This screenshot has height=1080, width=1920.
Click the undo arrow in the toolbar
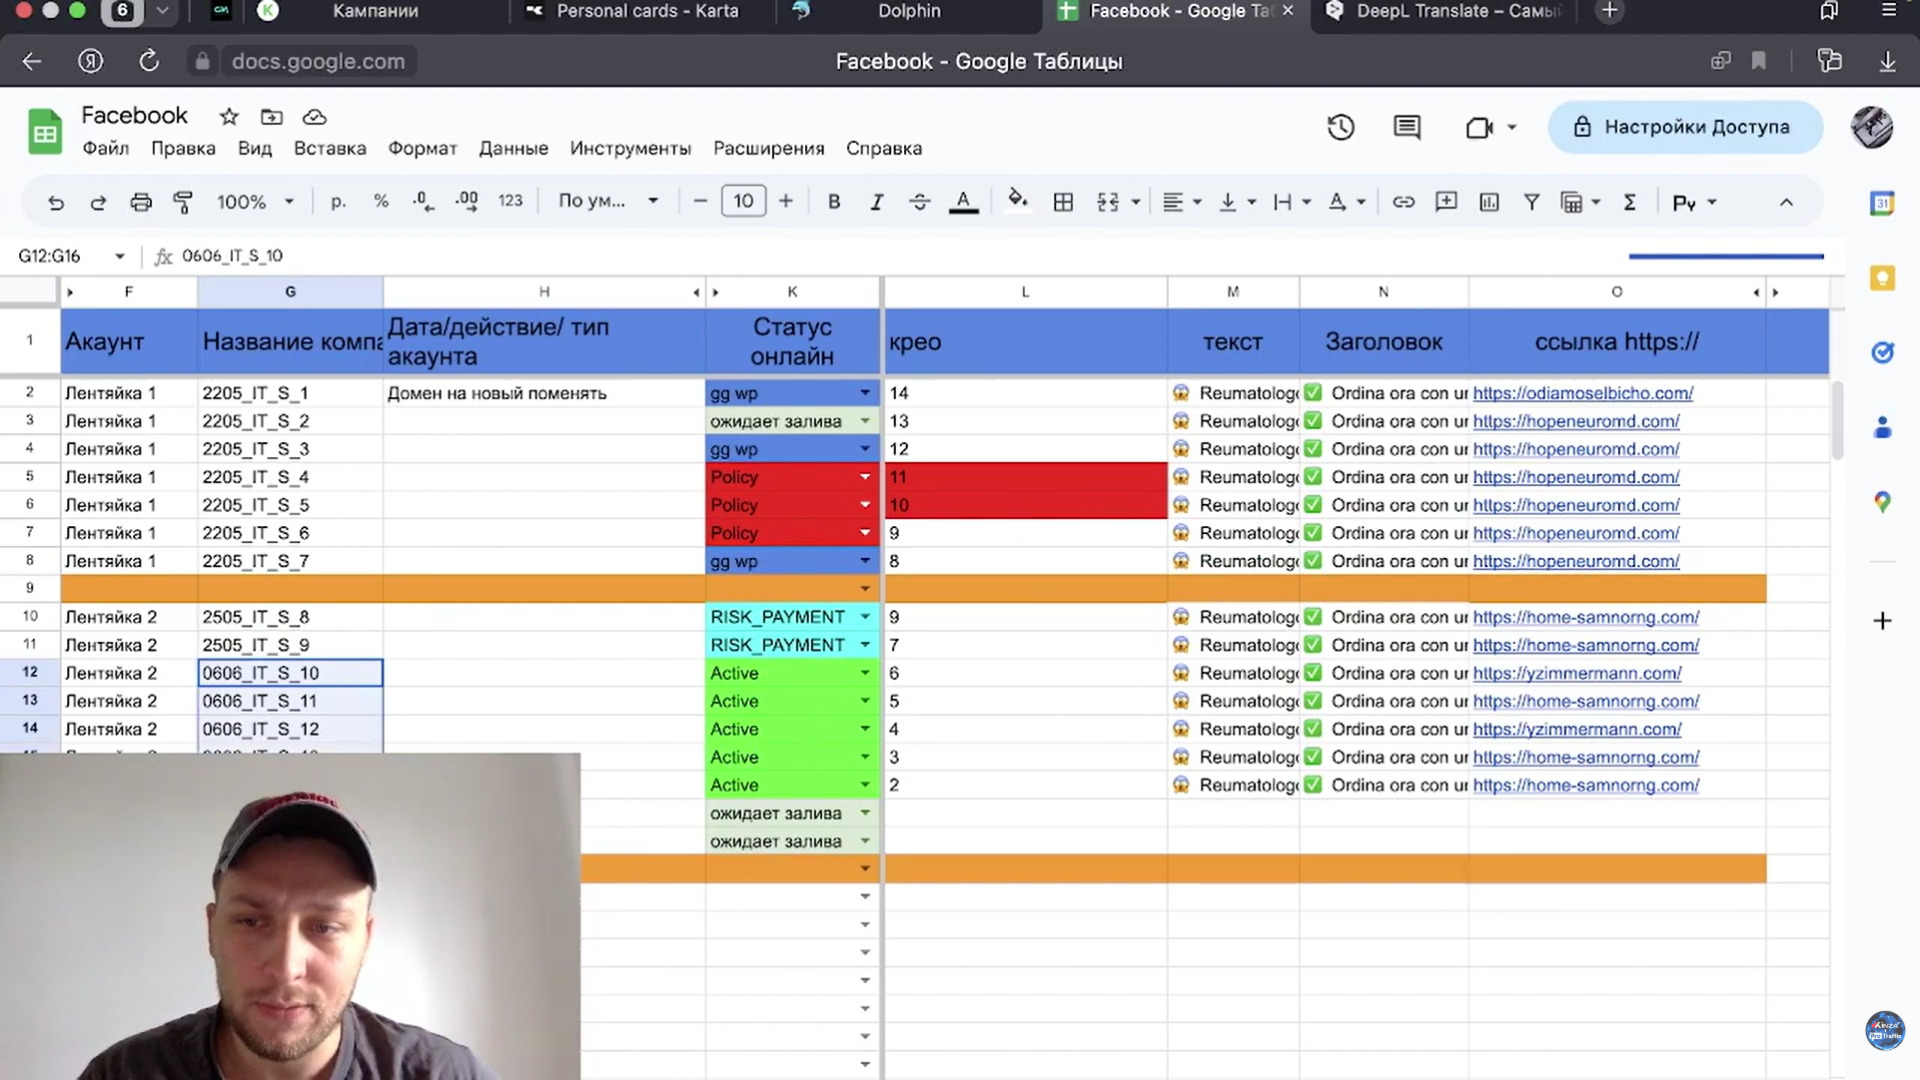(x=56, y=203)
